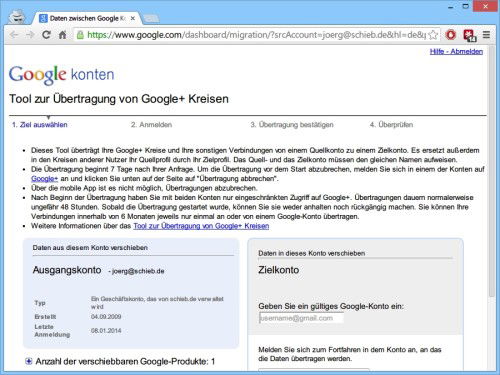
Task: Click Geben Sie ein gültiges Google-Konto ein
Action: [331, 306]
